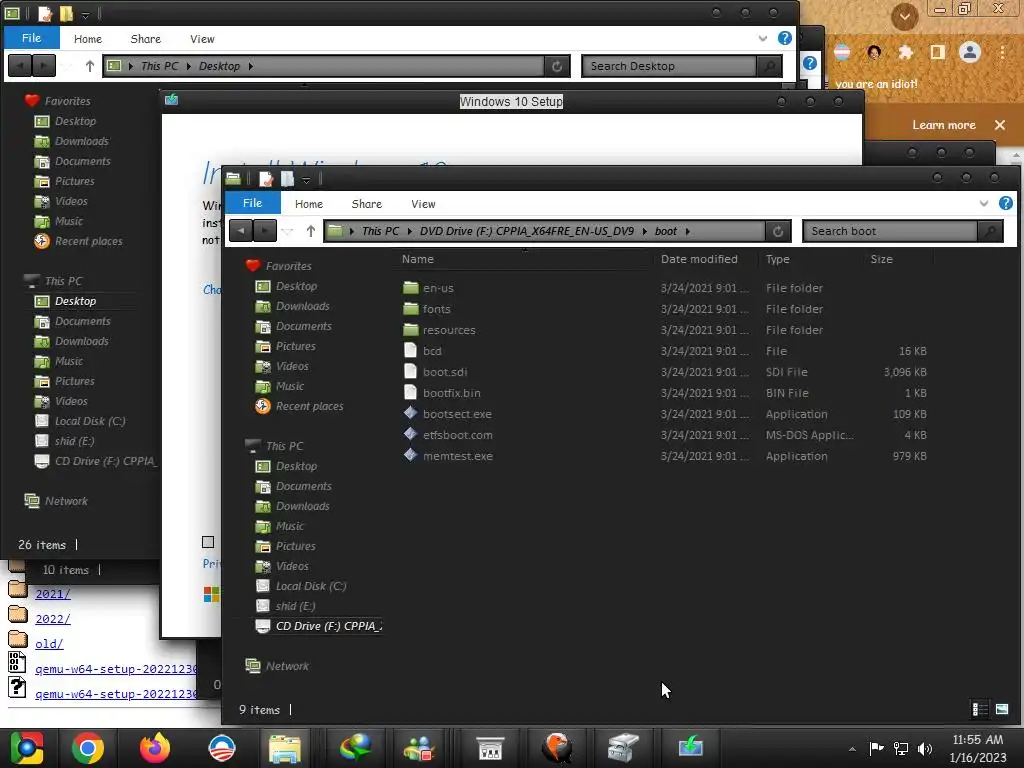This screenshot has height=768, width=1024.
Task: Go forward in the boot window
Action: [264, 231]
